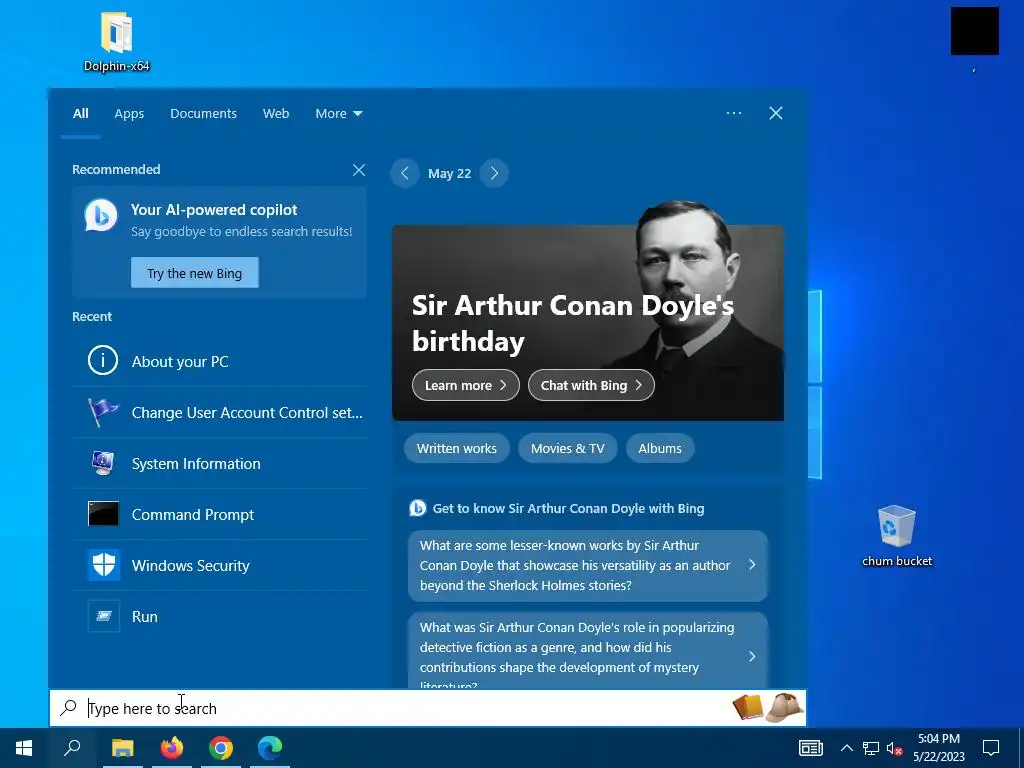Open the clock showing 5:04 PM 5/22/2023
Image resolution: width=1024 pixels, height=768 pixels.
938,748
